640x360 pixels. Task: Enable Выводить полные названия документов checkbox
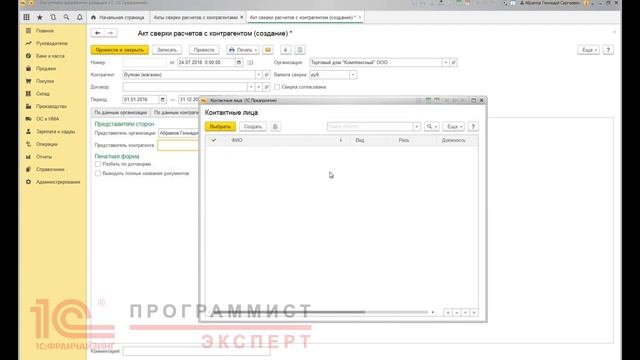pyautogui.click(x=98, y=173)
